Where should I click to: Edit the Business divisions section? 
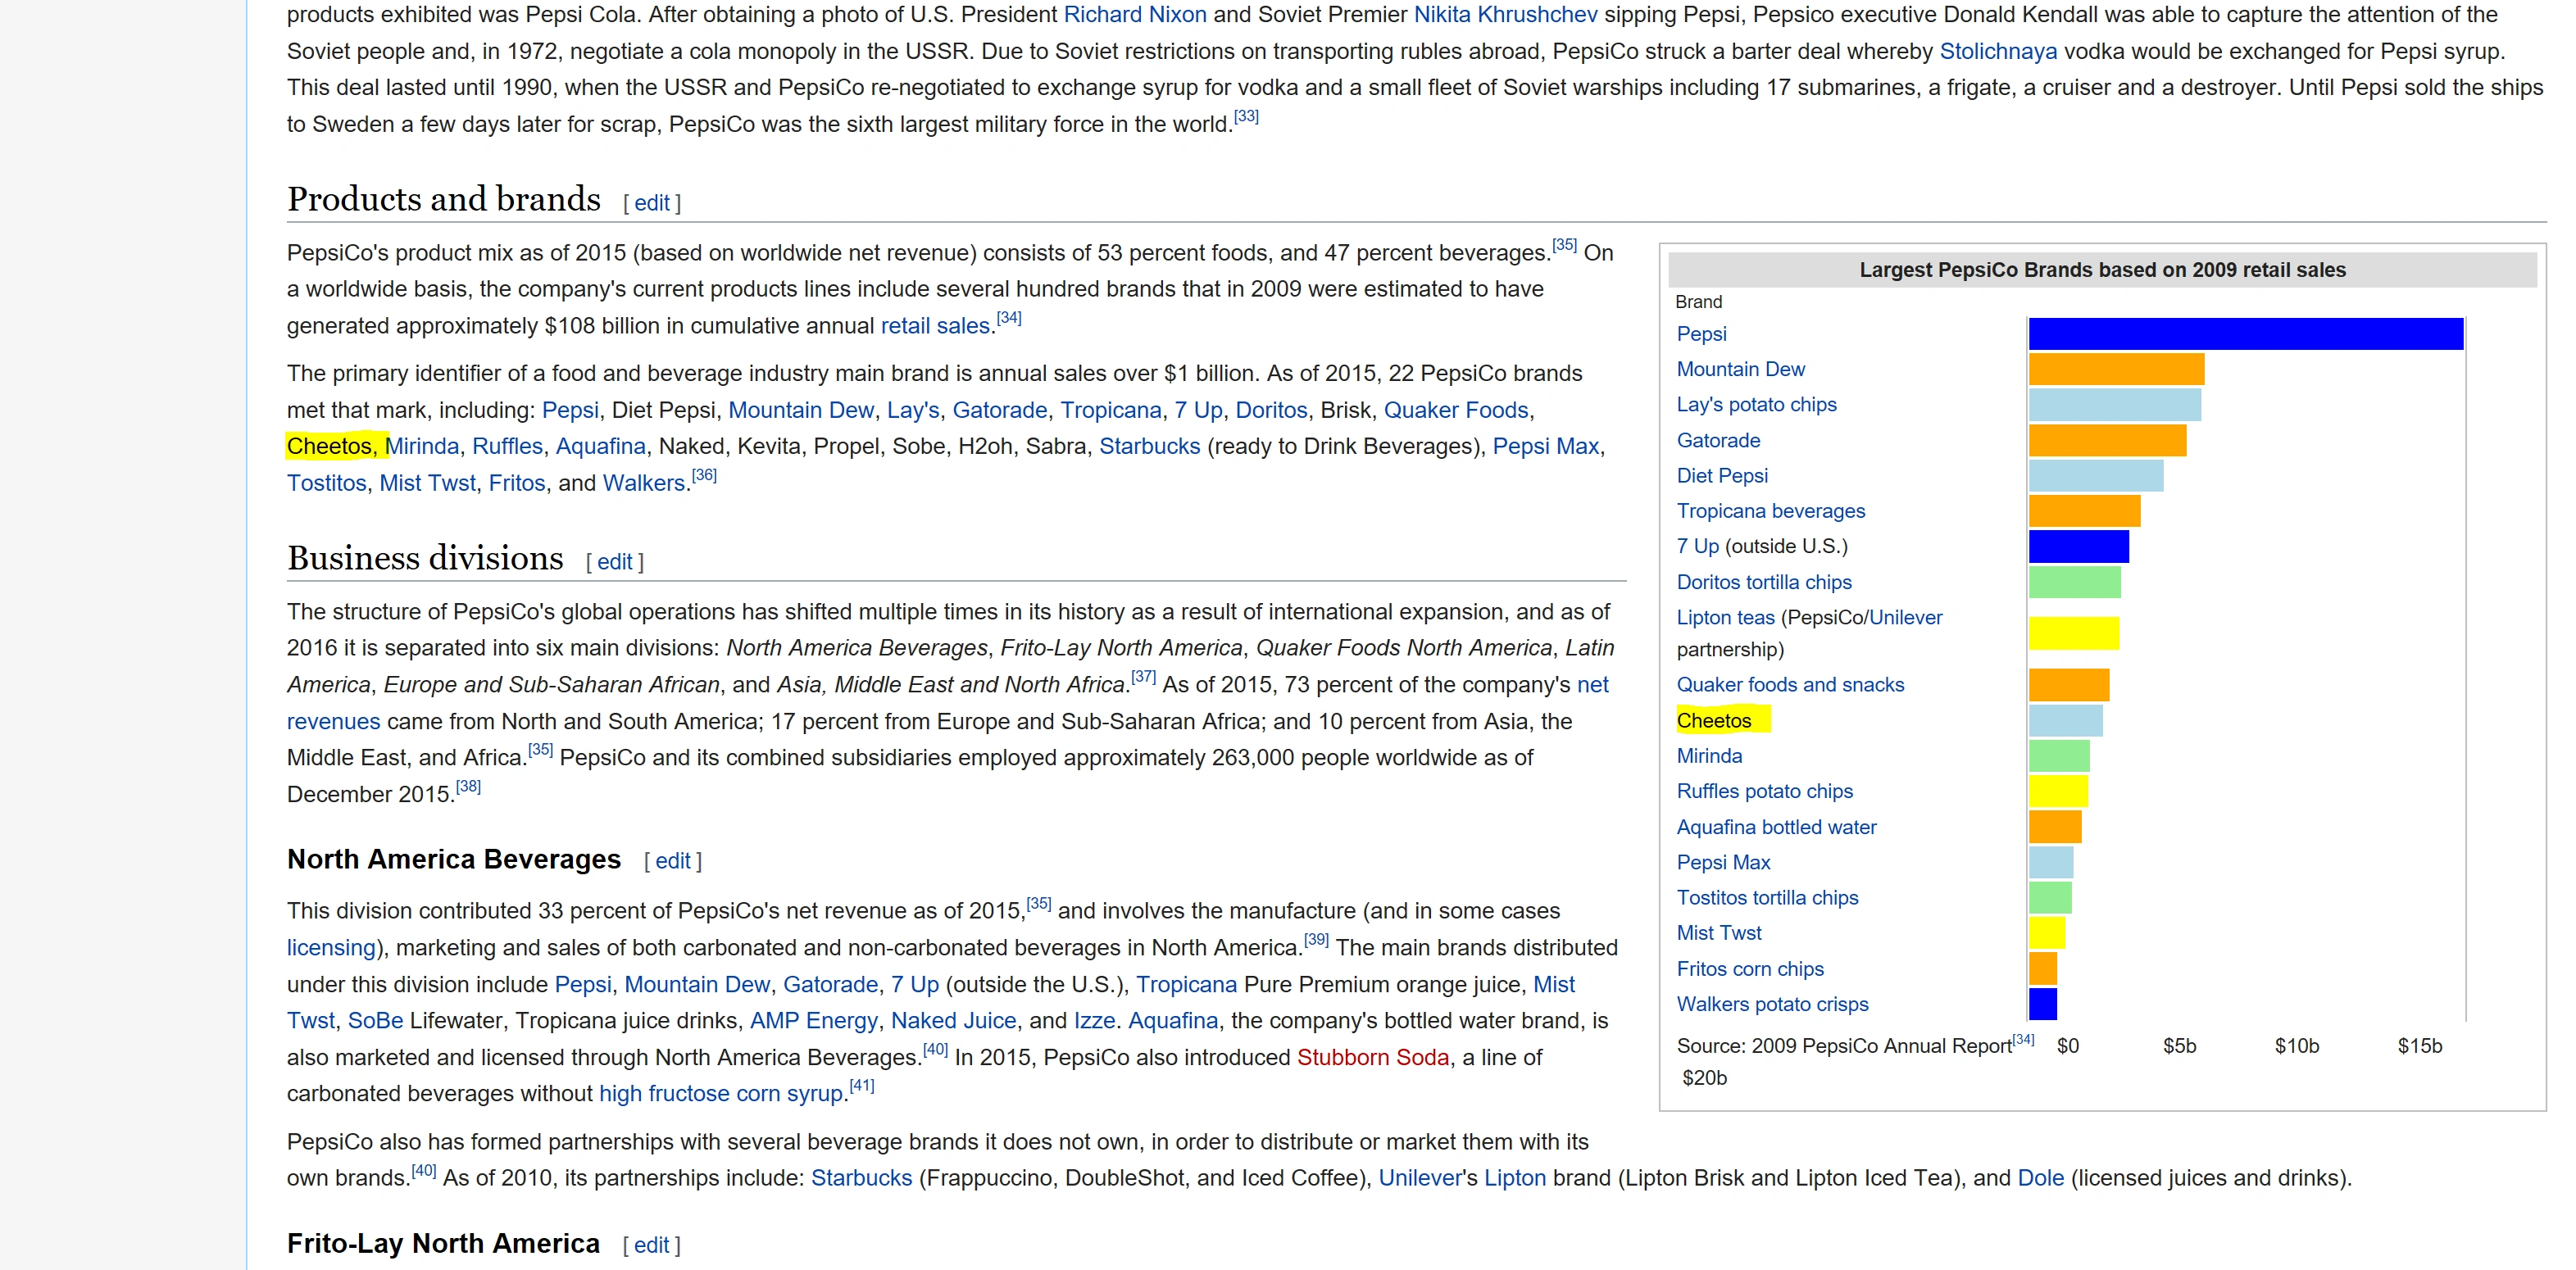point(614,562)
